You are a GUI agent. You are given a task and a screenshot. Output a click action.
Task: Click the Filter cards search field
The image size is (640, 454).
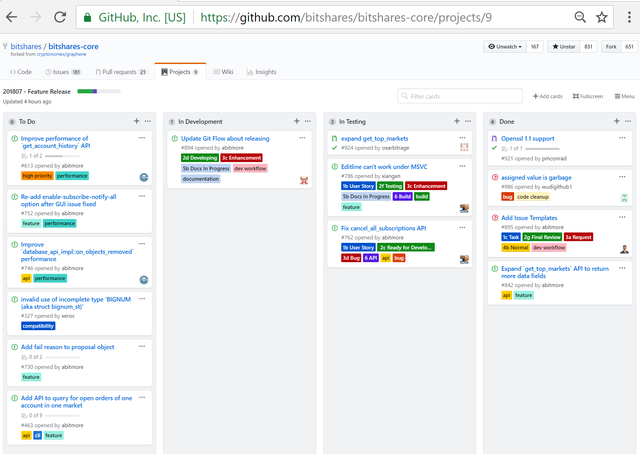(x=460, y=96)
